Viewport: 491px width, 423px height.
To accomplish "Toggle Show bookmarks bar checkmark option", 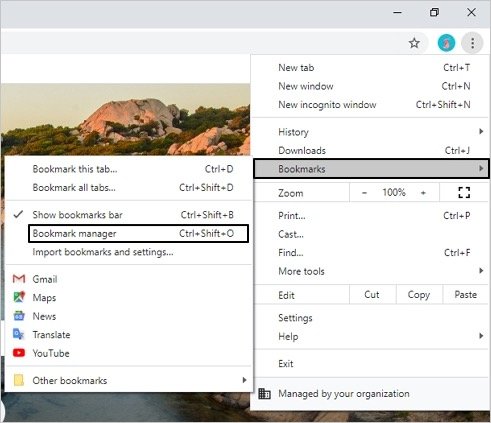I will pos(129,215).
